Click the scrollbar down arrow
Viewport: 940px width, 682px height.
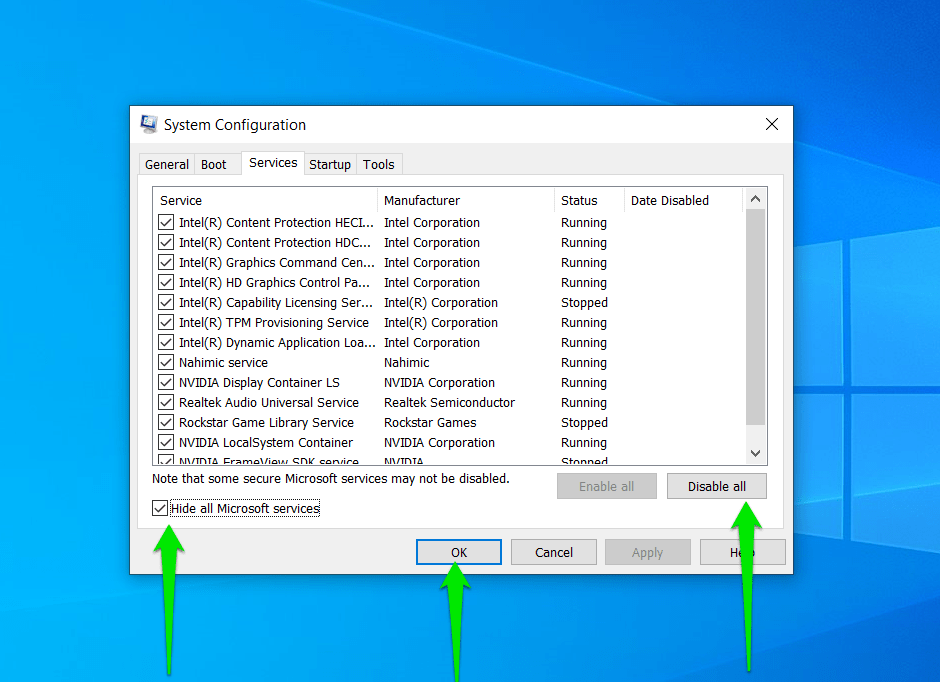click(756, 452)
